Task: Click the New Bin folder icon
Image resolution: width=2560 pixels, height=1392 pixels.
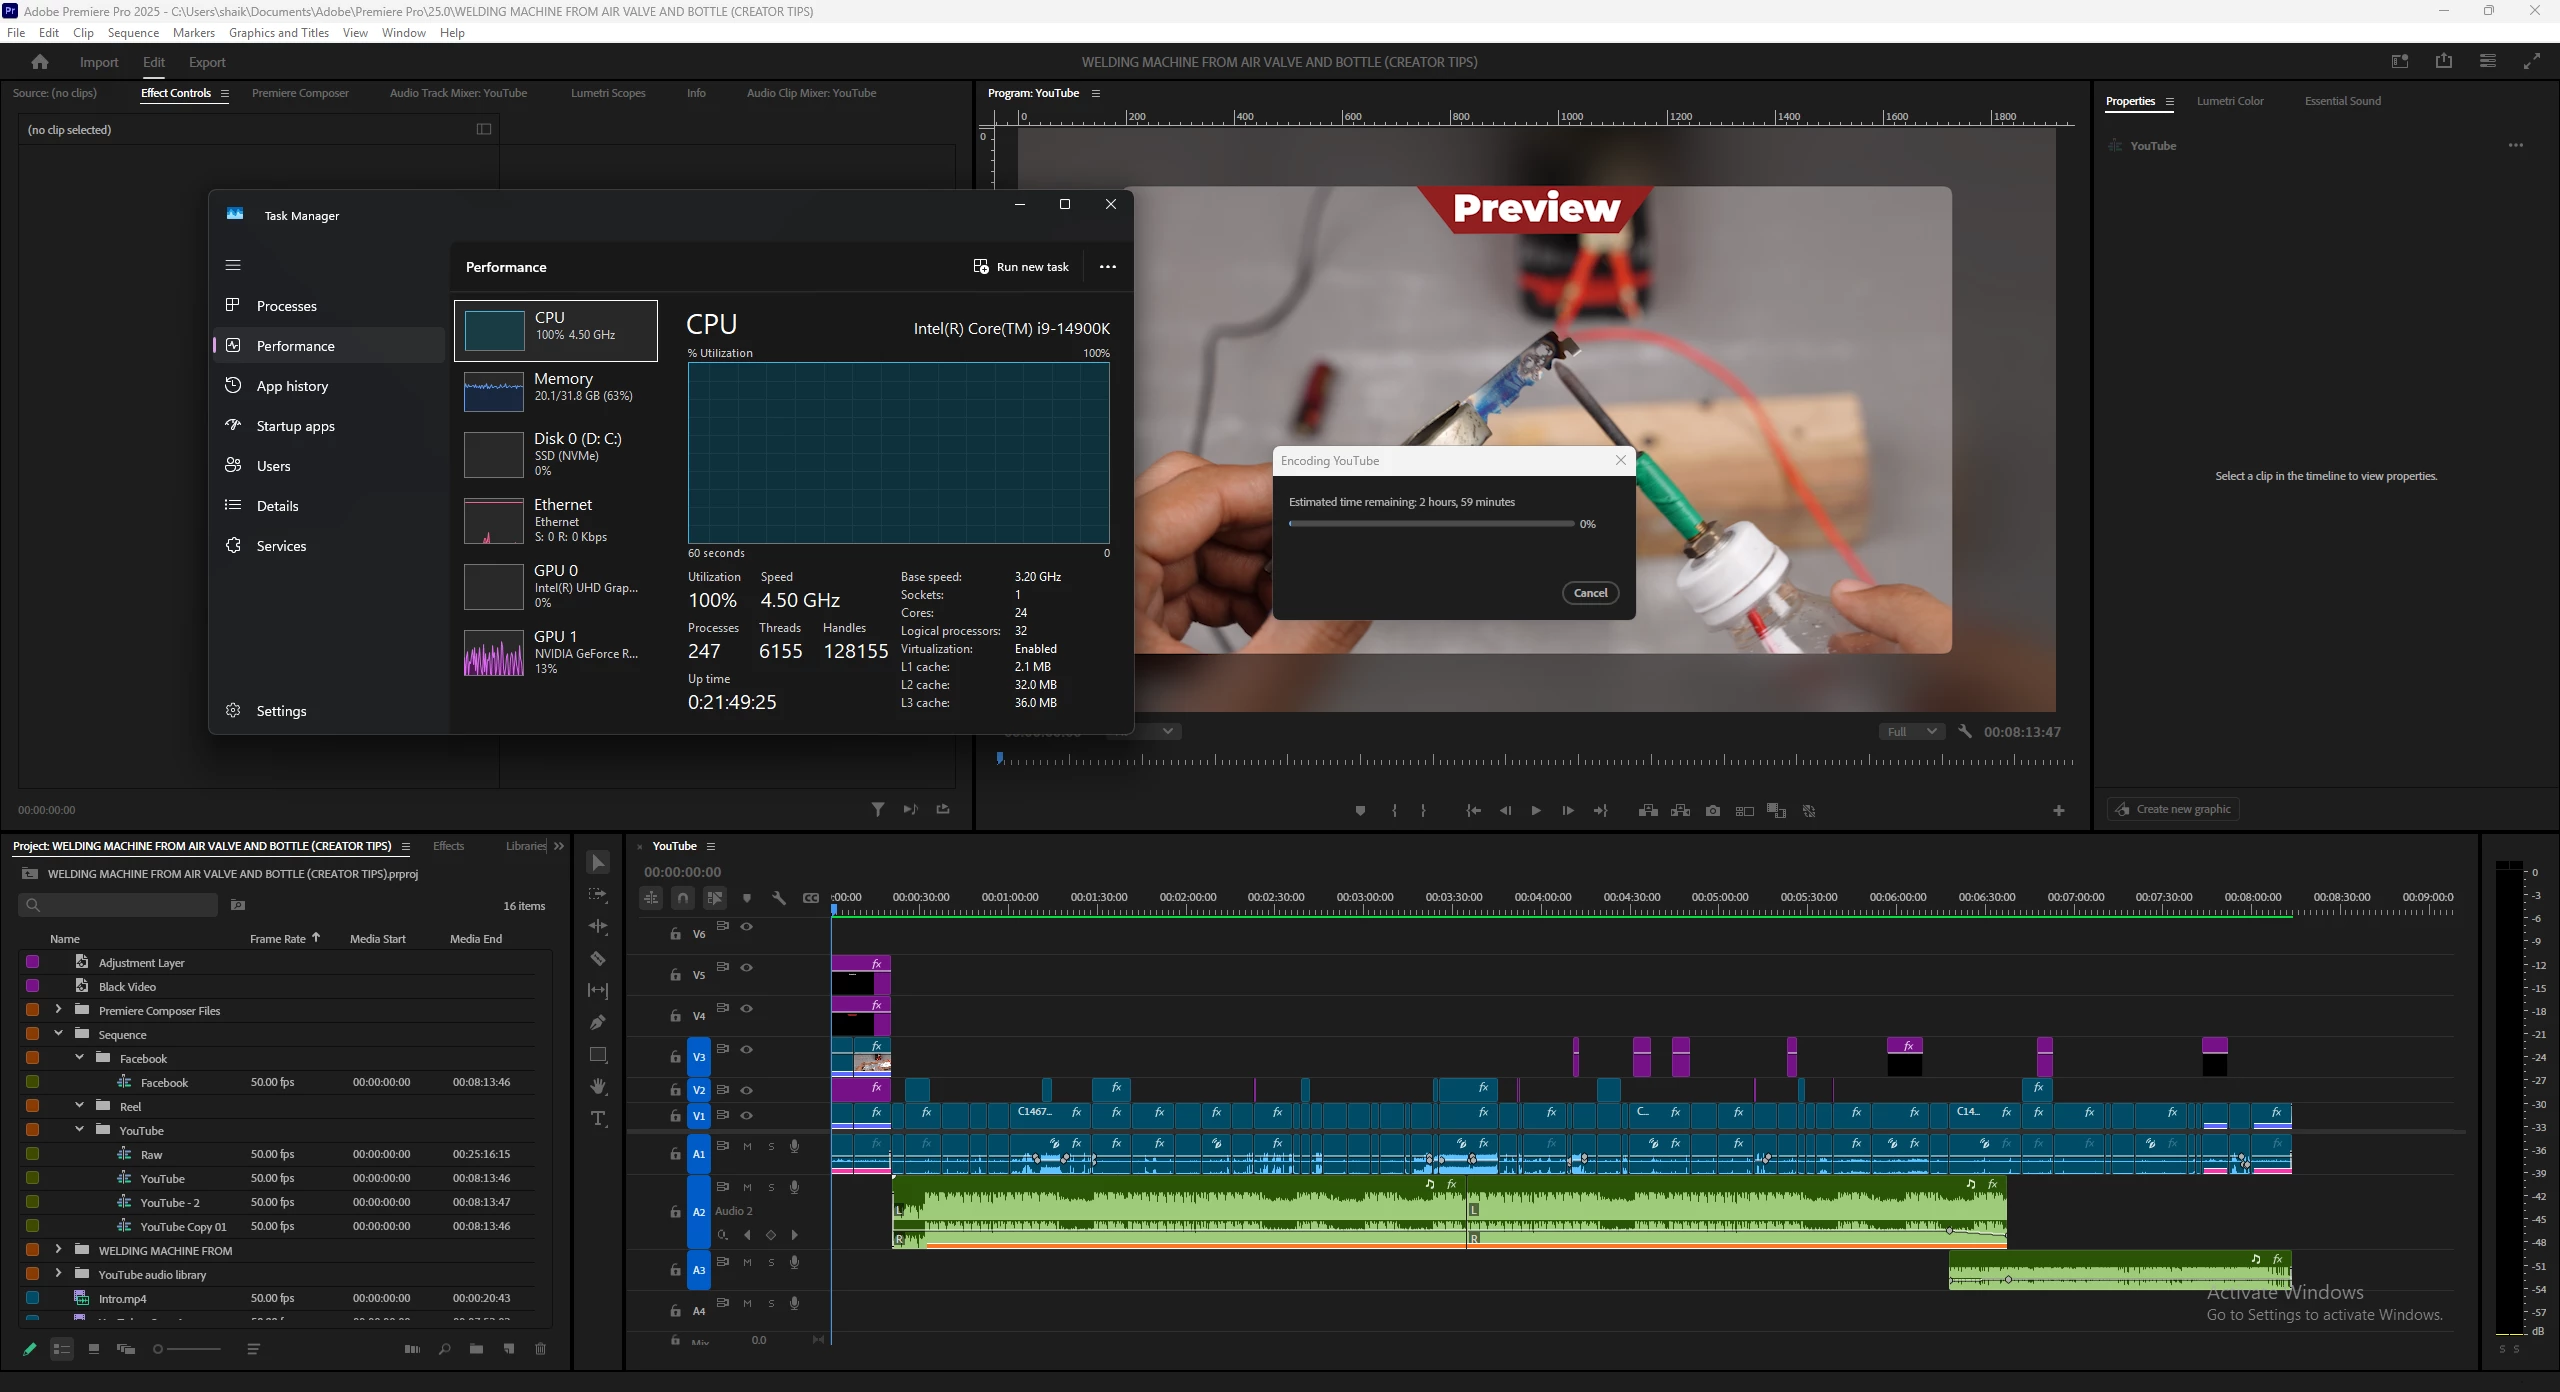Action: point(477,1349)
